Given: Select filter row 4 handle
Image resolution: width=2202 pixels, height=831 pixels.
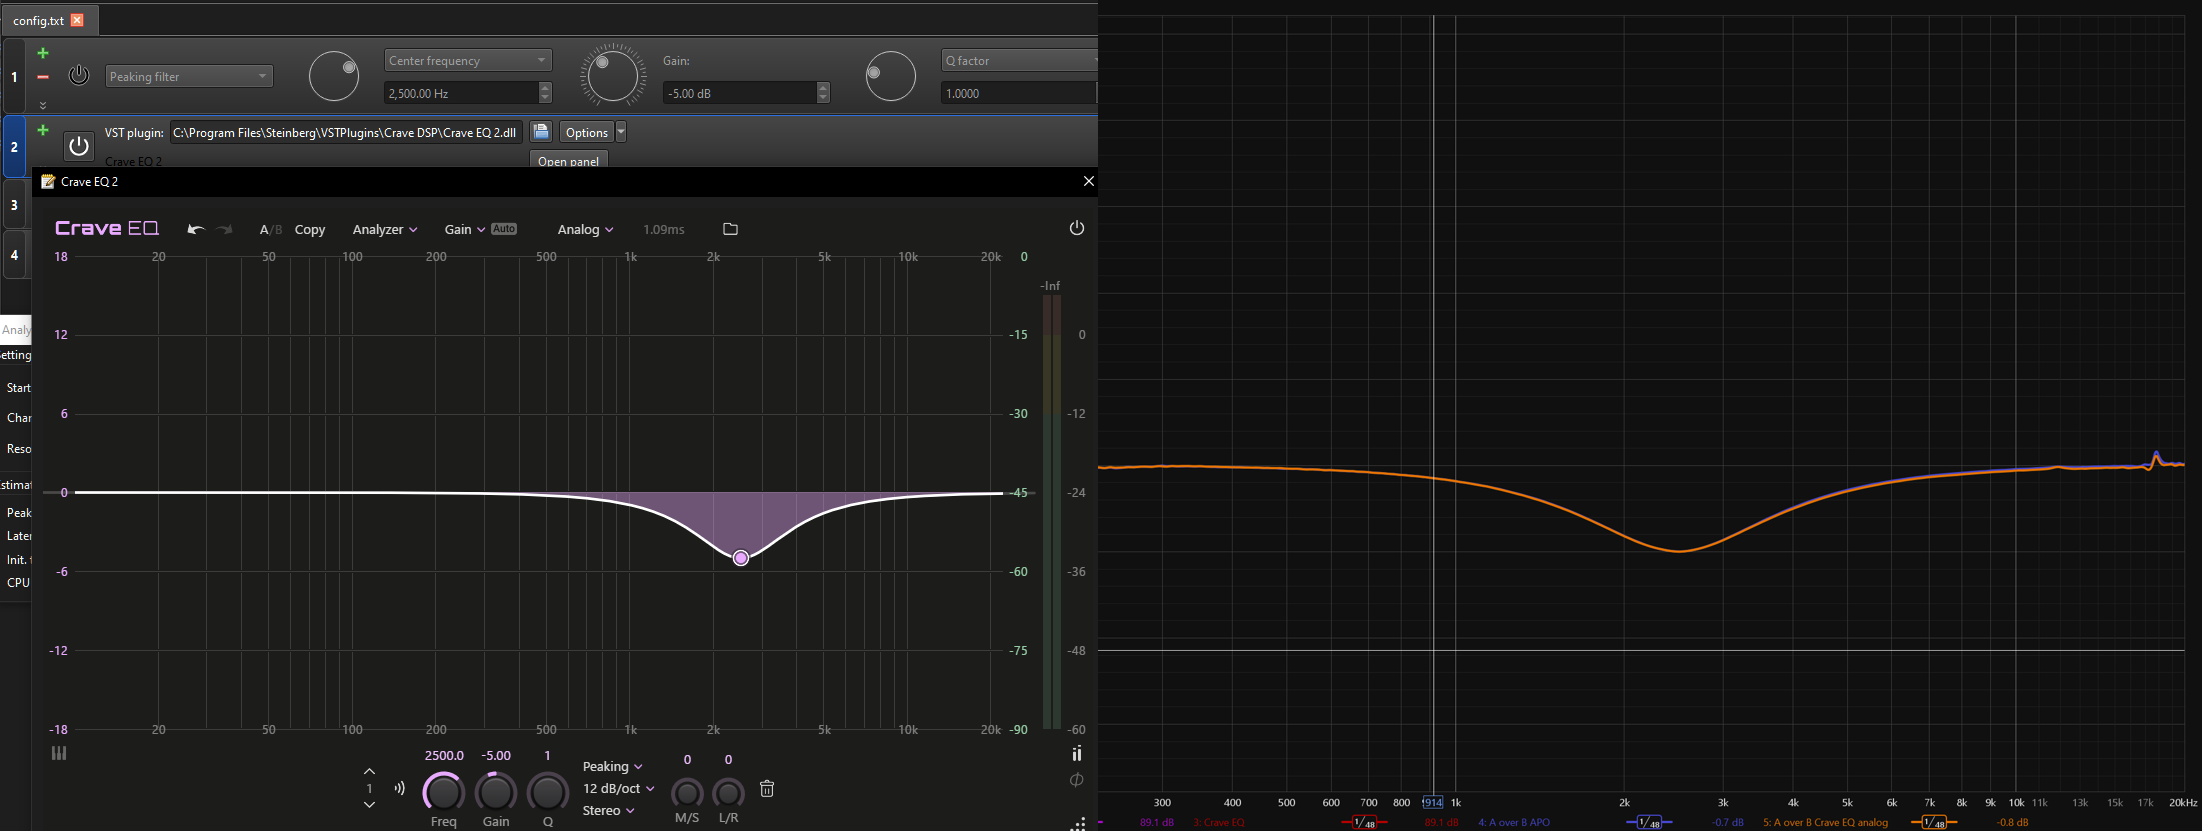Looking at the screenshot, I should 14,255.
